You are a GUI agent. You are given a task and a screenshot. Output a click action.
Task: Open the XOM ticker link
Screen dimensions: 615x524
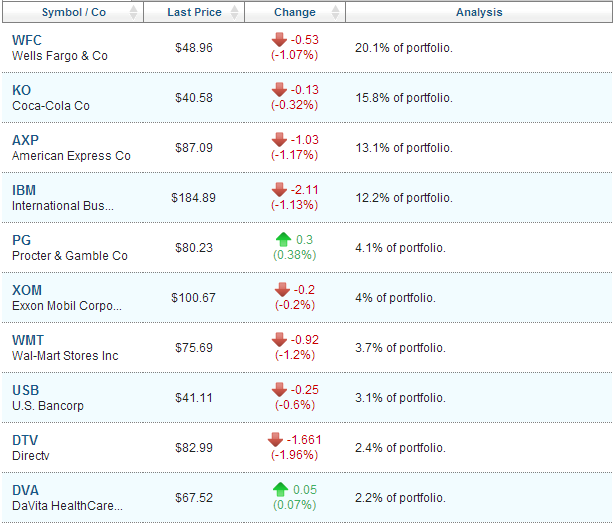(27, 290)
